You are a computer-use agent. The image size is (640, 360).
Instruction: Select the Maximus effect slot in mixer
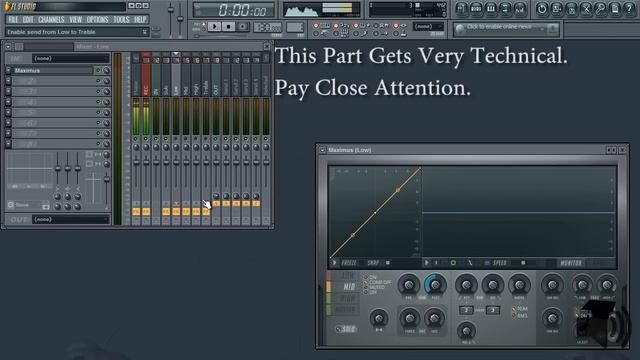coord(53,71)
